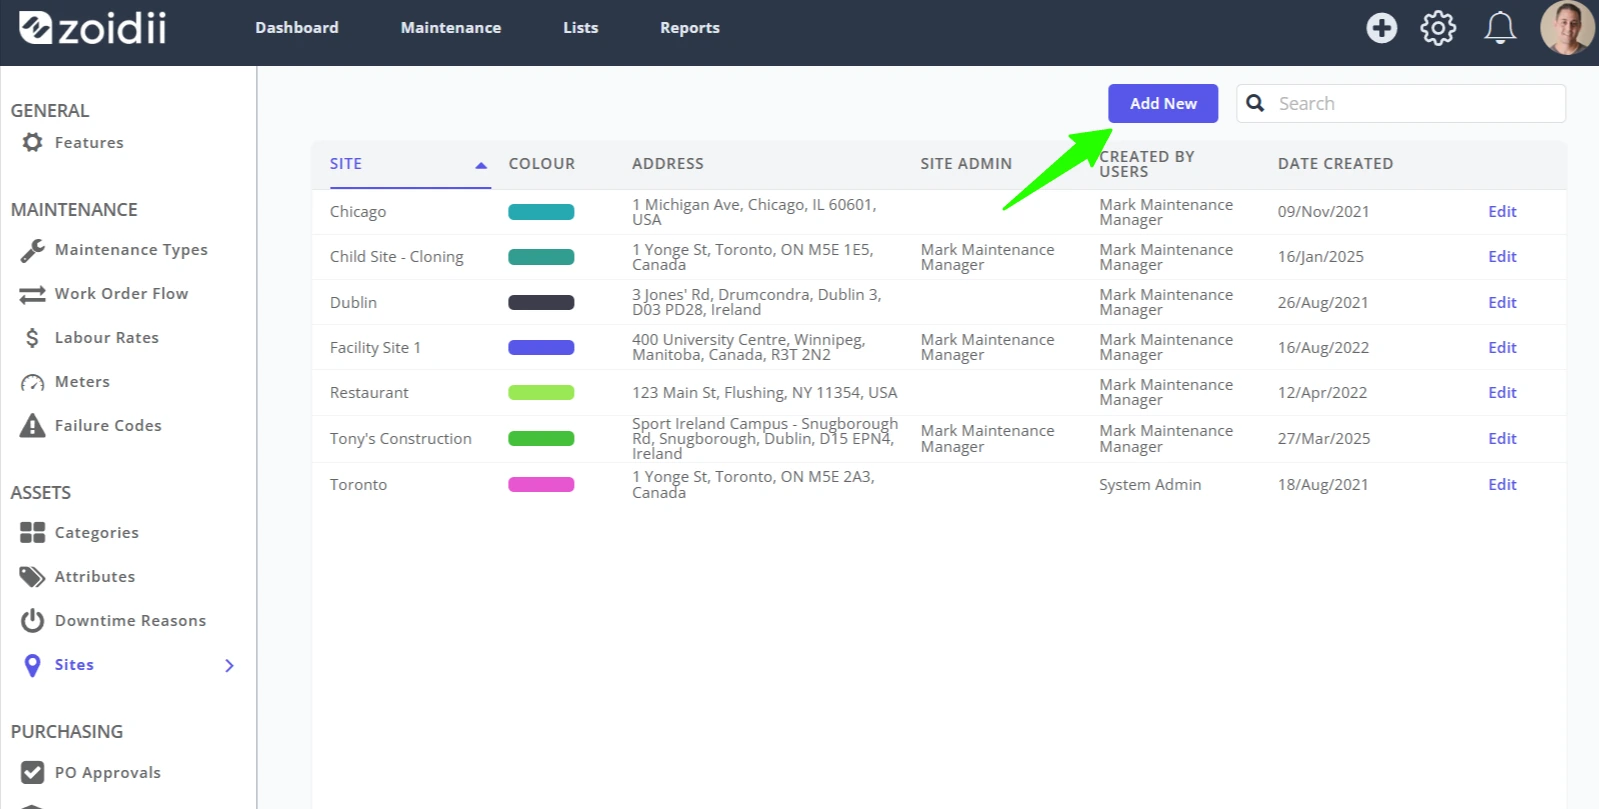Screen dimensions: 1599x809
Task: Open the Reports menu
Action: pyautogui.click(x=689, y=28)
